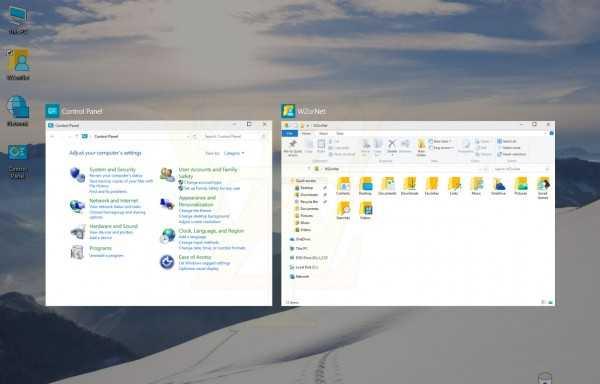Click the Hardware and Sound printer icon
The width and height of the screenshot is (600, 384).
tap(78, 231)
